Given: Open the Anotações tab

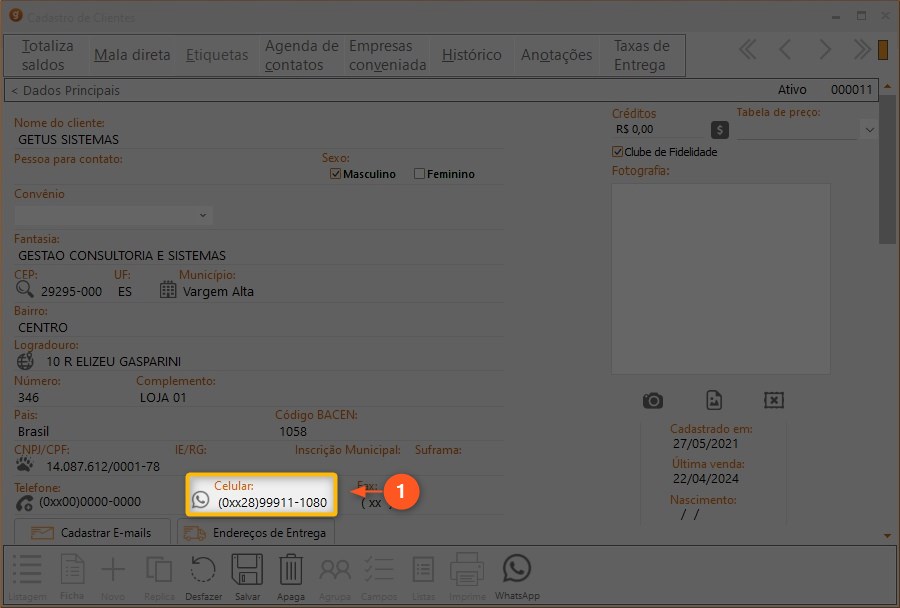Looking at the screenshot, I should [x=556, y=55].
